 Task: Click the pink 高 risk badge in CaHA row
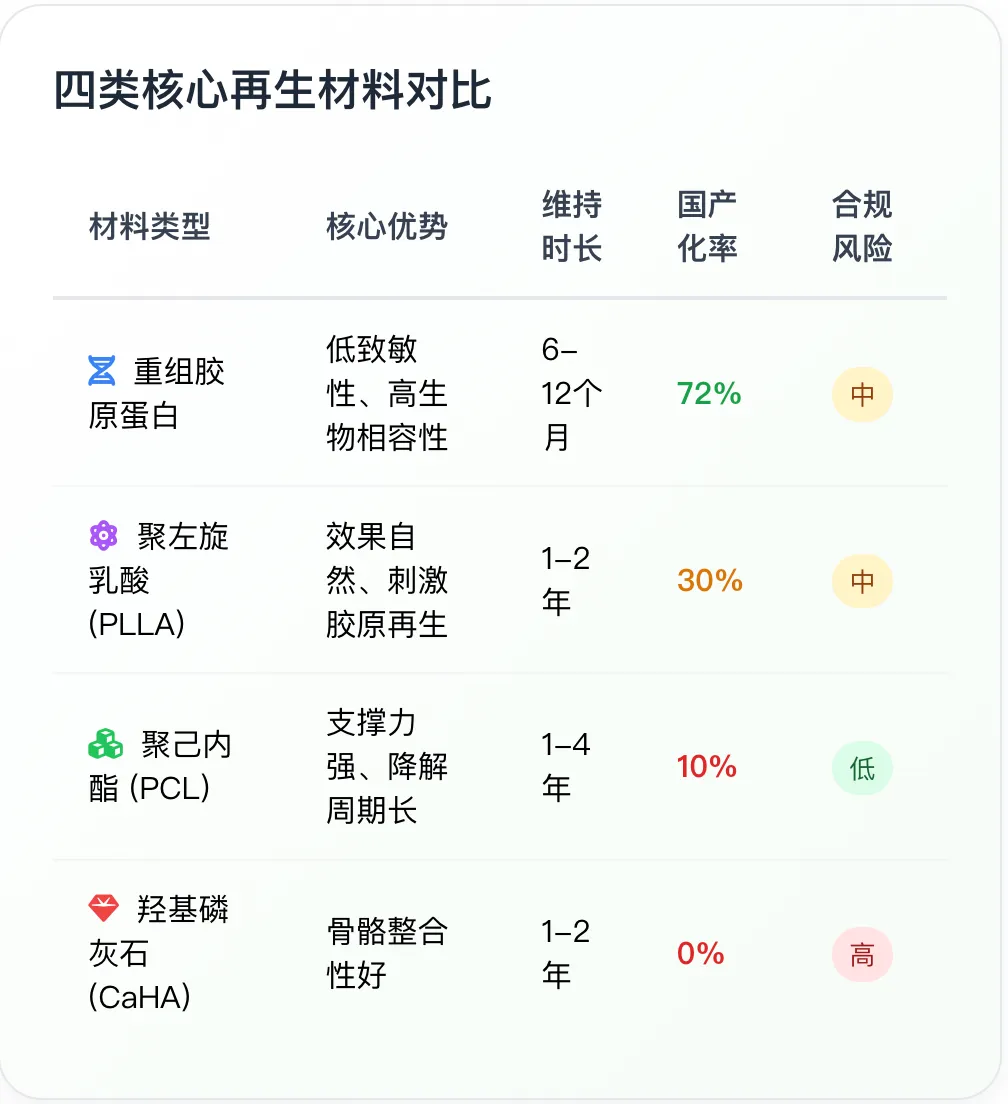point(862,955)
